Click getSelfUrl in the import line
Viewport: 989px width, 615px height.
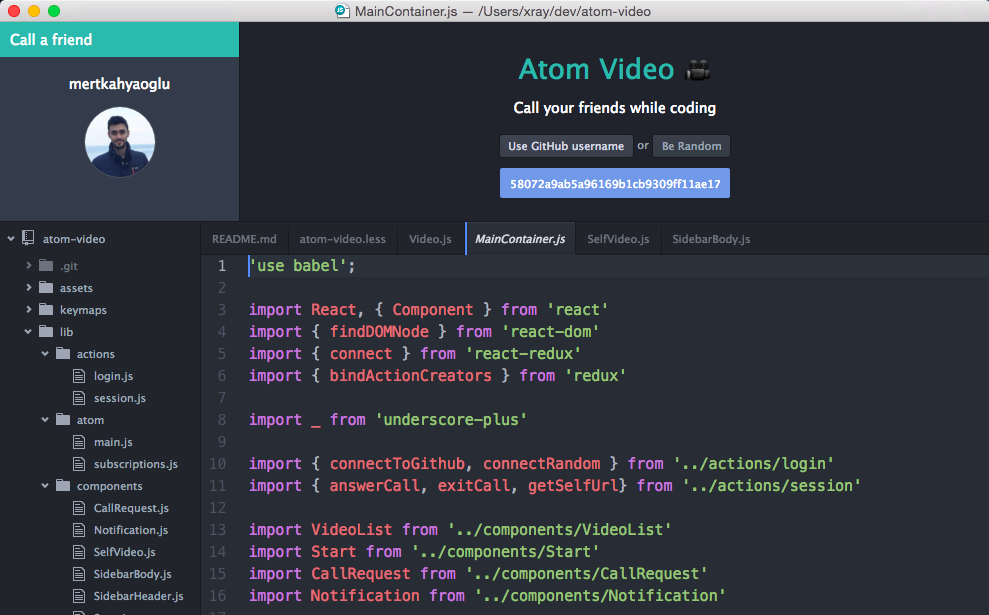[x=573, y=486]
